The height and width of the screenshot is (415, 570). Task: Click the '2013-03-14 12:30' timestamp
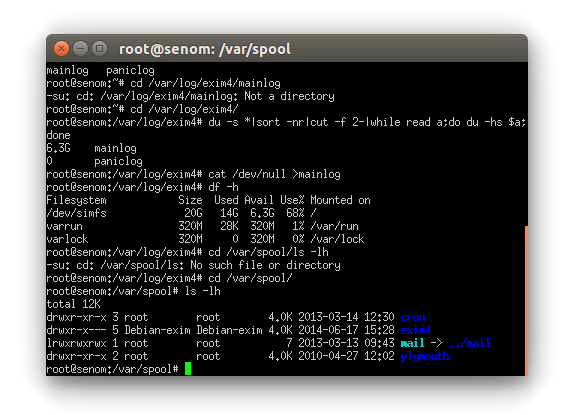tap(346, 317)
